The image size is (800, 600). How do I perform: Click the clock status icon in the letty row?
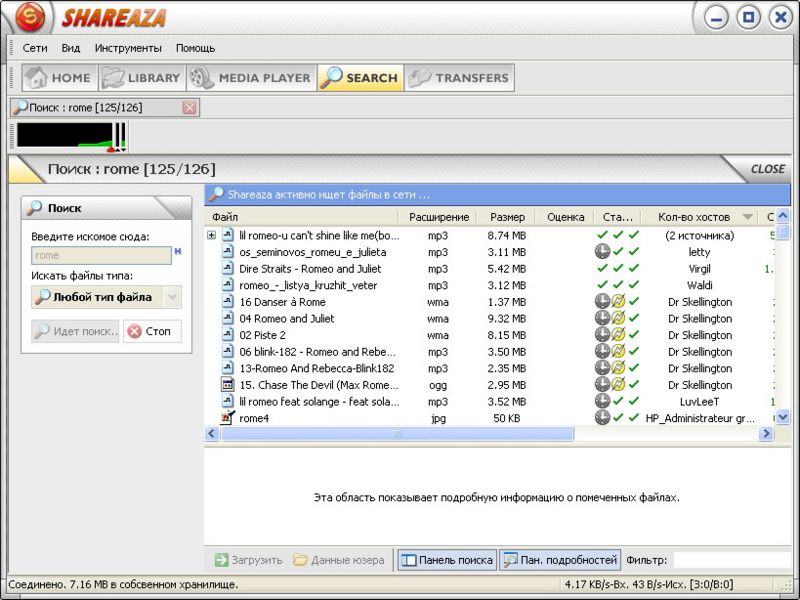pos(603,252)
